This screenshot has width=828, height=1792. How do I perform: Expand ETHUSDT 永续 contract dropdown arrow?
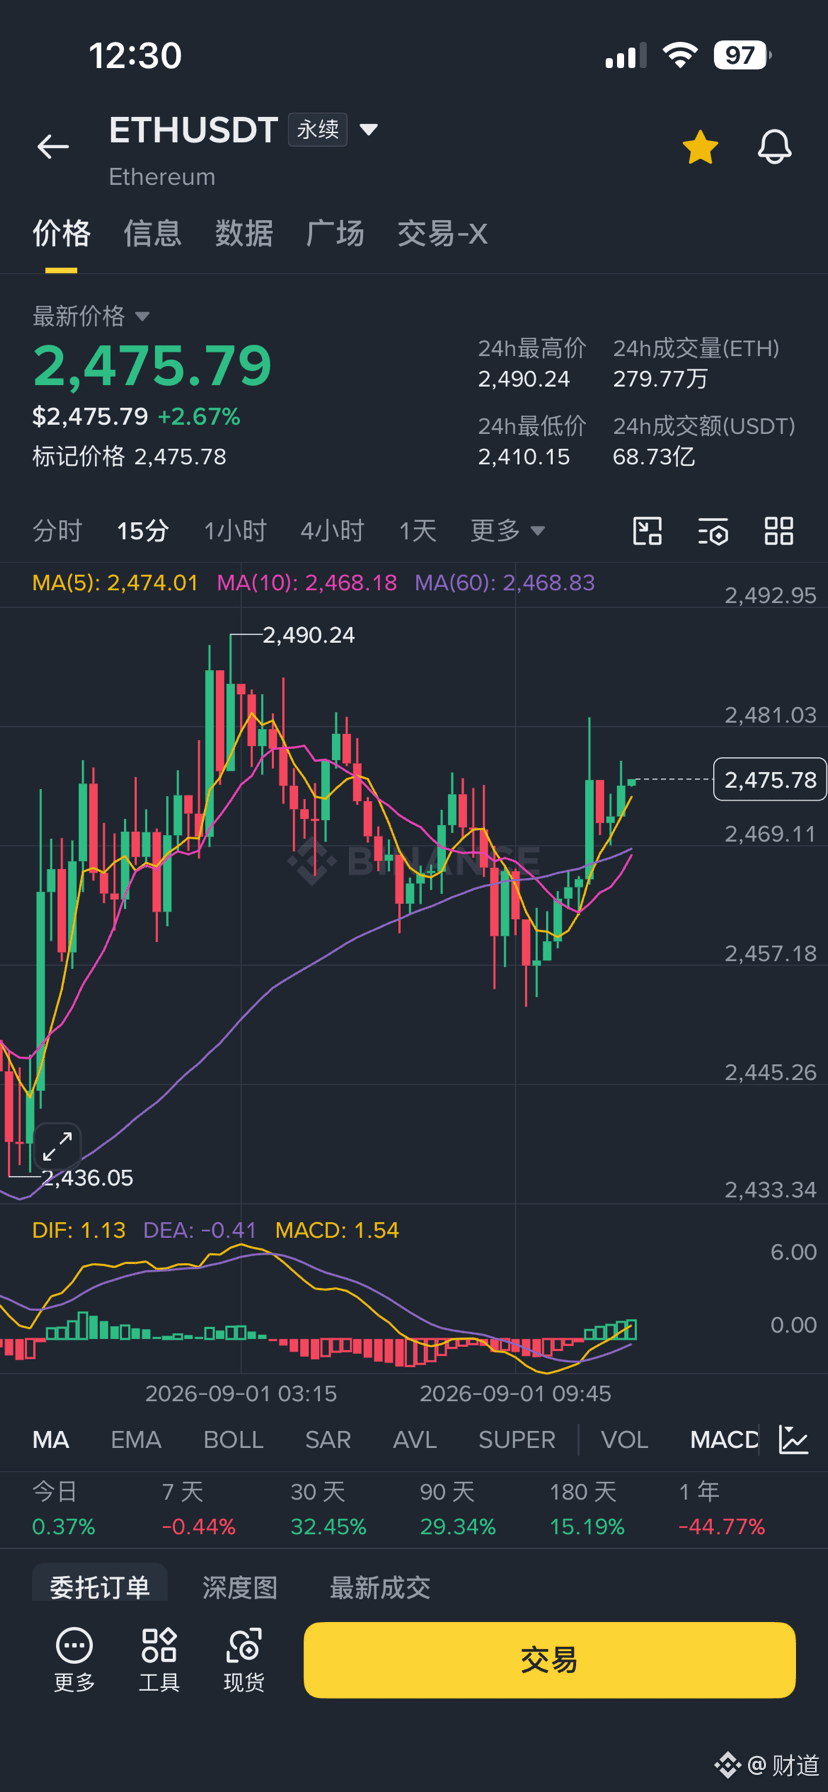point(369,129)
